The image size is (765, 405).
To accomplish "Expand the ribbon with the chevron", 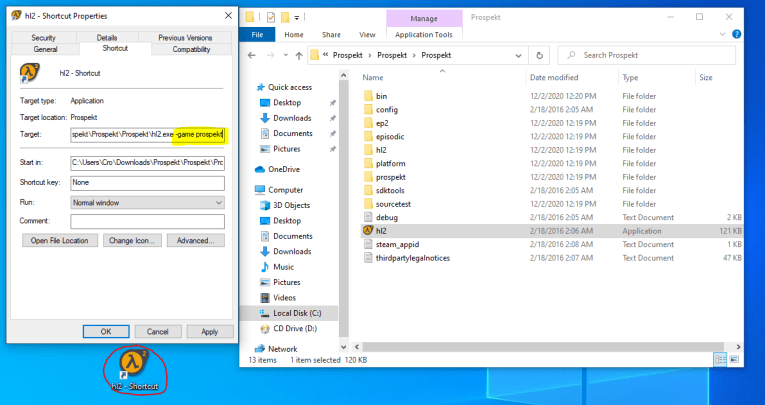I will (722, 34).
